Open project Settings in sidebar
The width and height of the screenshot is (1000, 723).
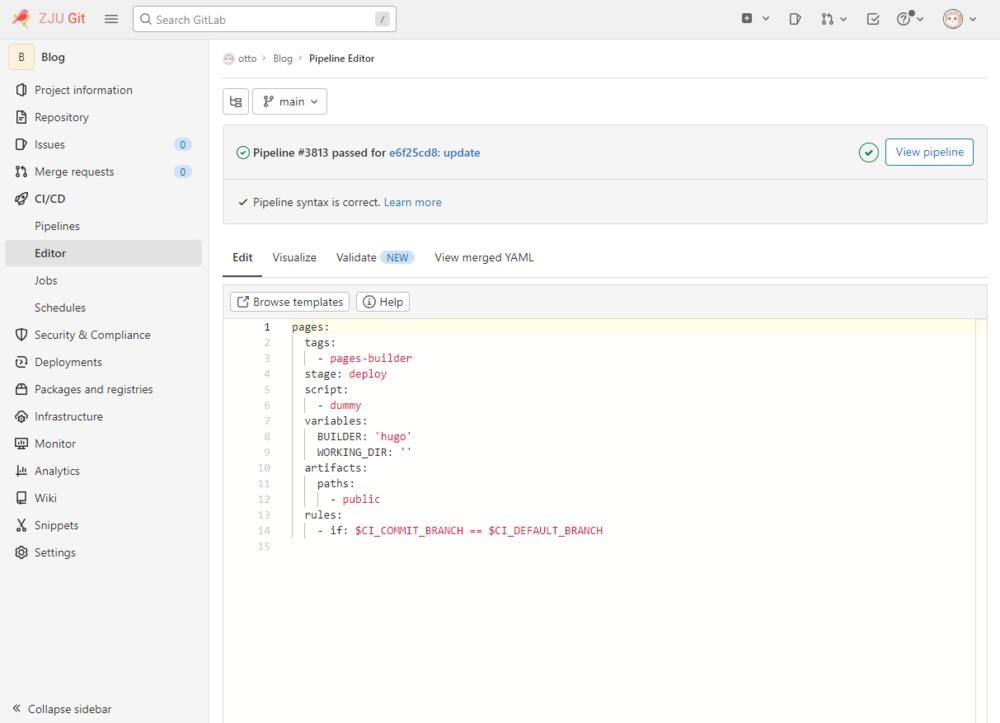click(55, 552)
